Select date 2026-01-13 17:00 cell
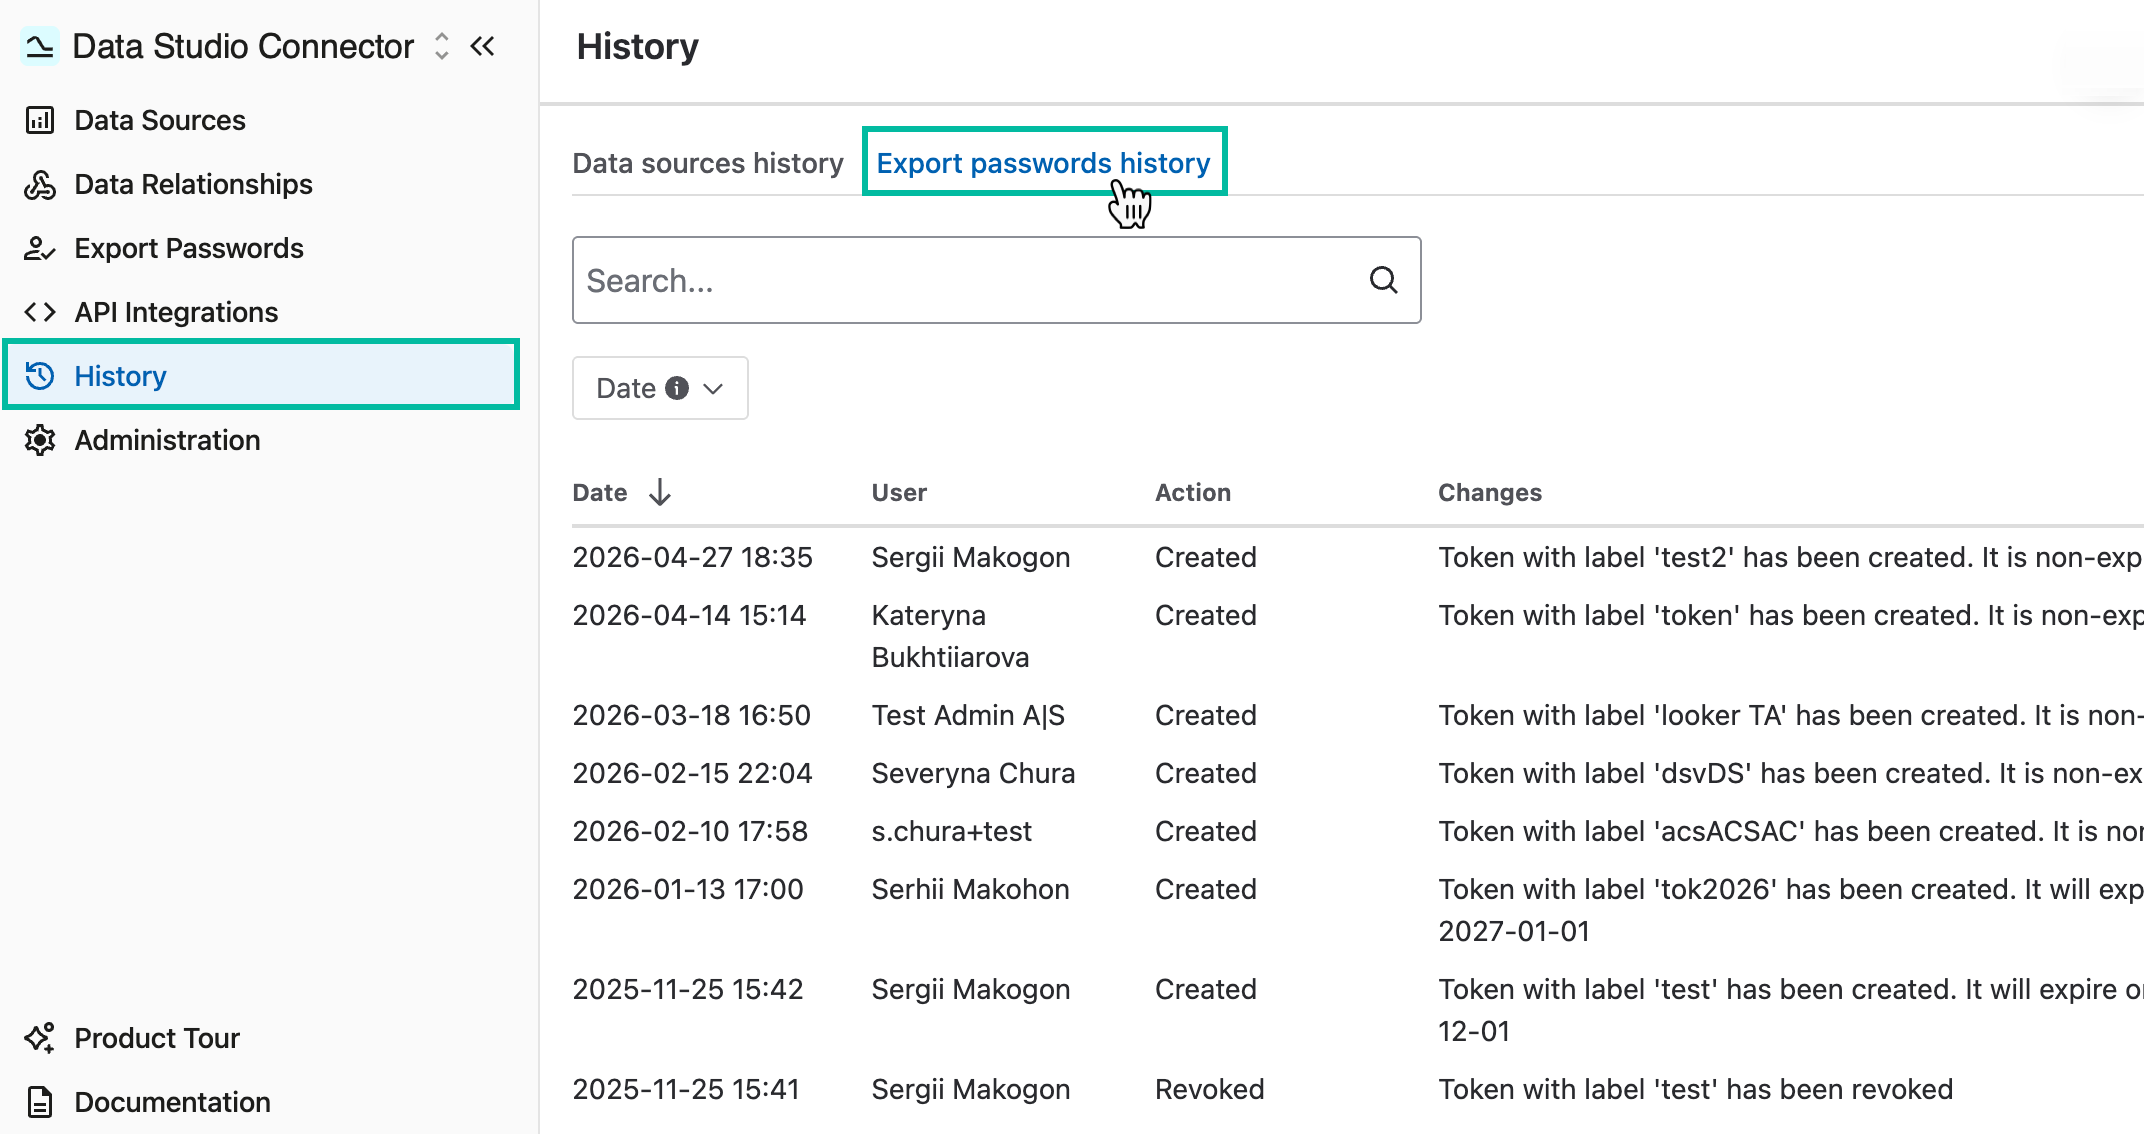Screen dimensions: 2144x1134 pos(688,889)
